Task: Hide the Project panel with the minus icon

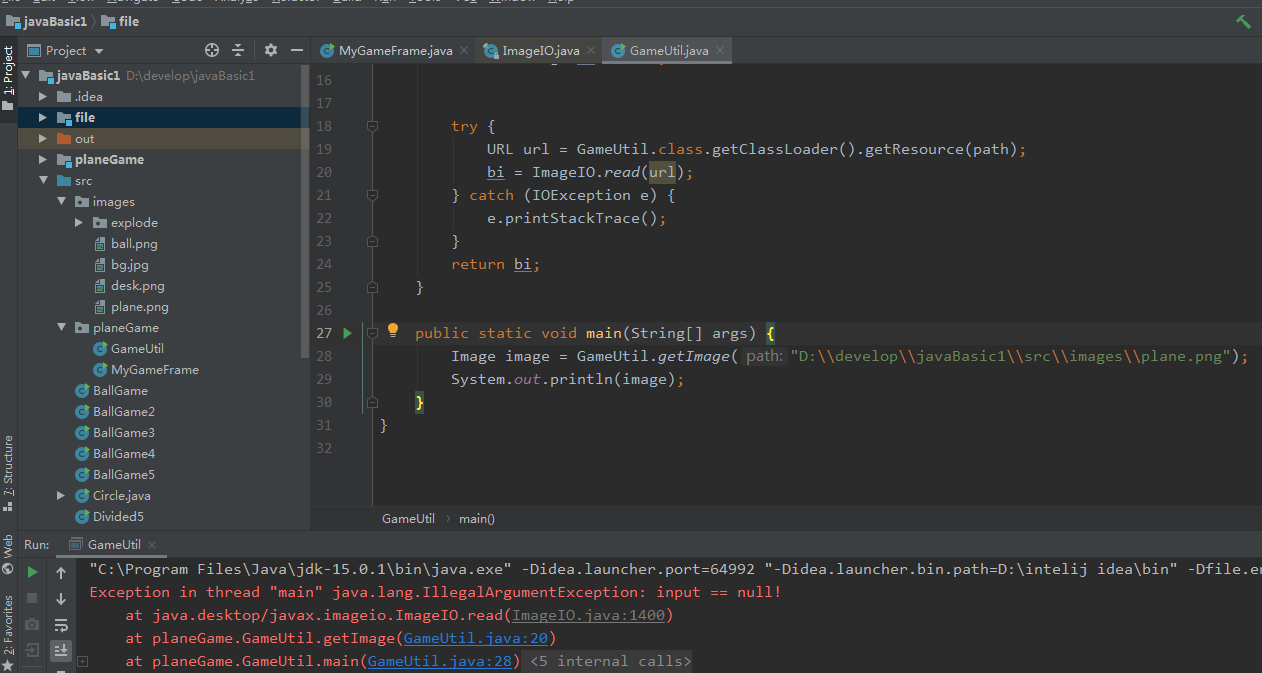Action: pyautogui.click(x=296, y=50)
